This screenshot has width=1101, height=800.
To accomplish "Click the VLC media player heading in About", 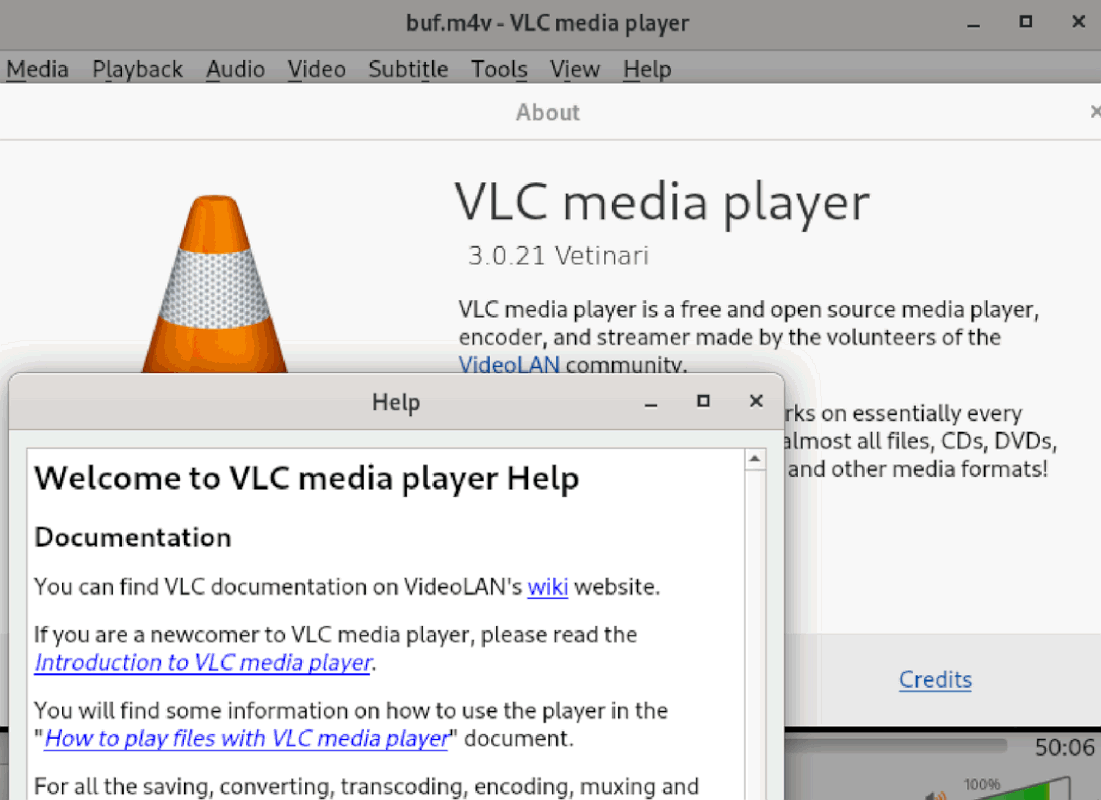I will 662,203.
